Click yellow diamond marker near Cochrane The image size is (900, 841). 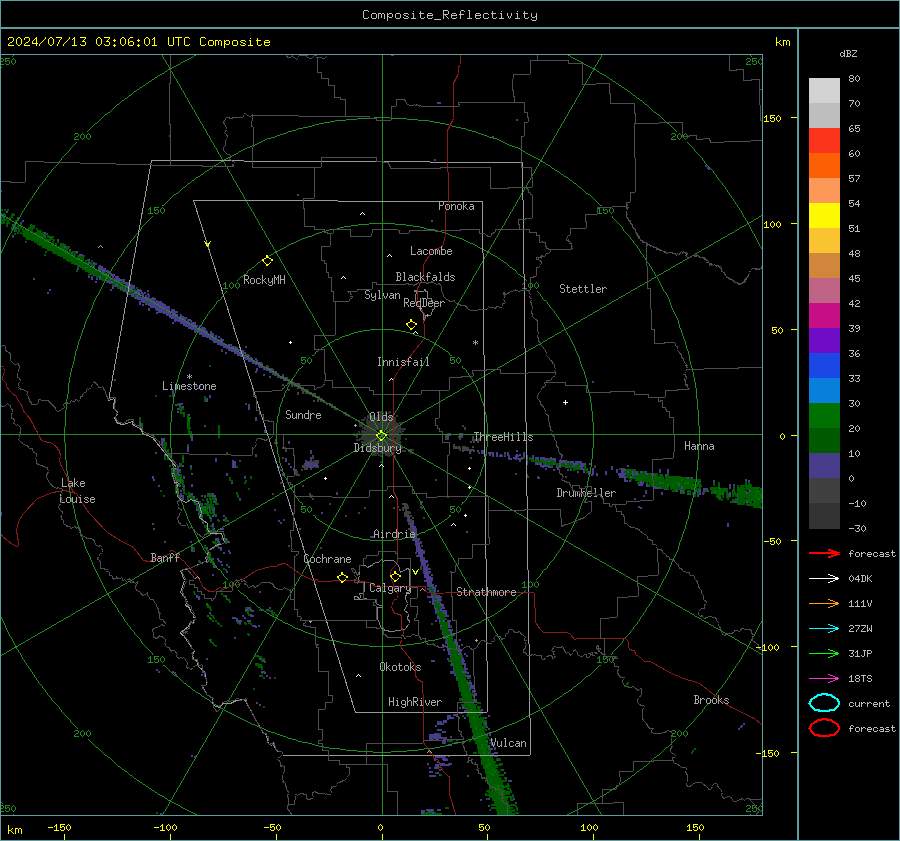342,577
